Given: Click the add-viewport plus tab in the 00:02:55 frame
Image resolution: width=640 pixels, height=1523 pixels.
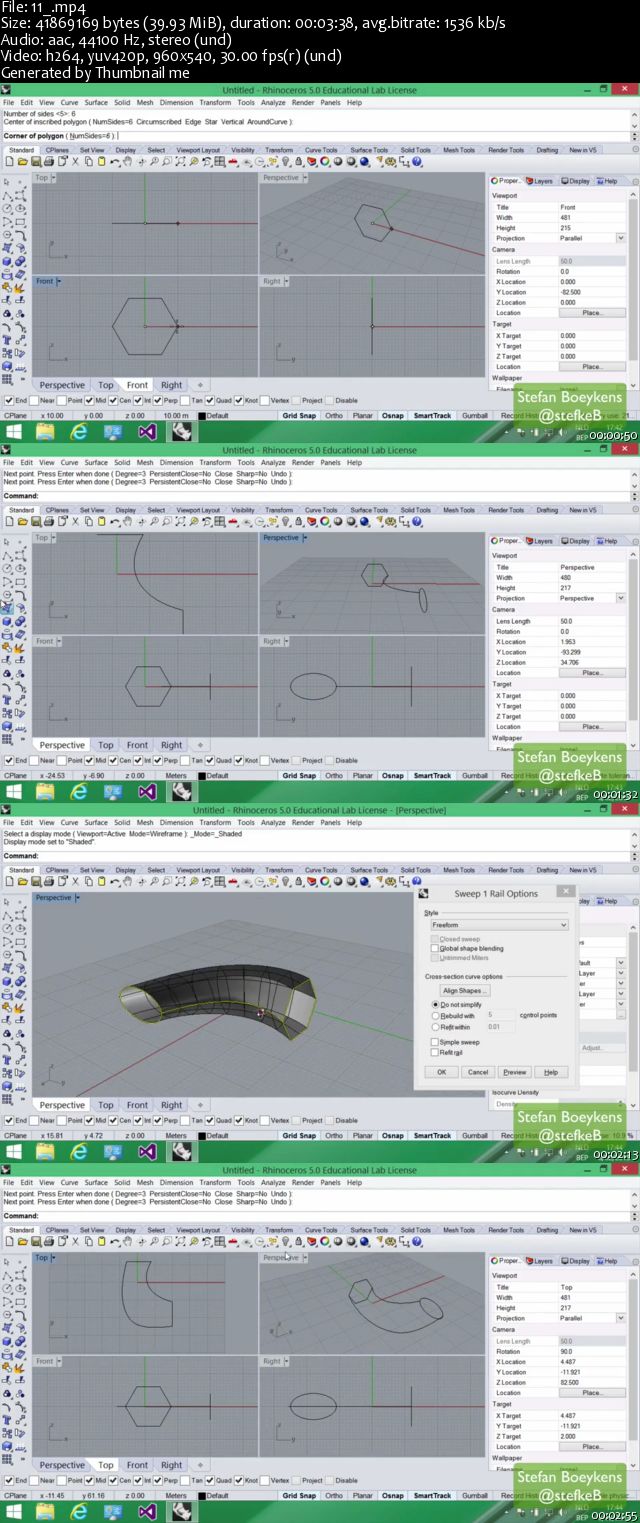Looking at the screenshot, I should [x=199, y=1465].
